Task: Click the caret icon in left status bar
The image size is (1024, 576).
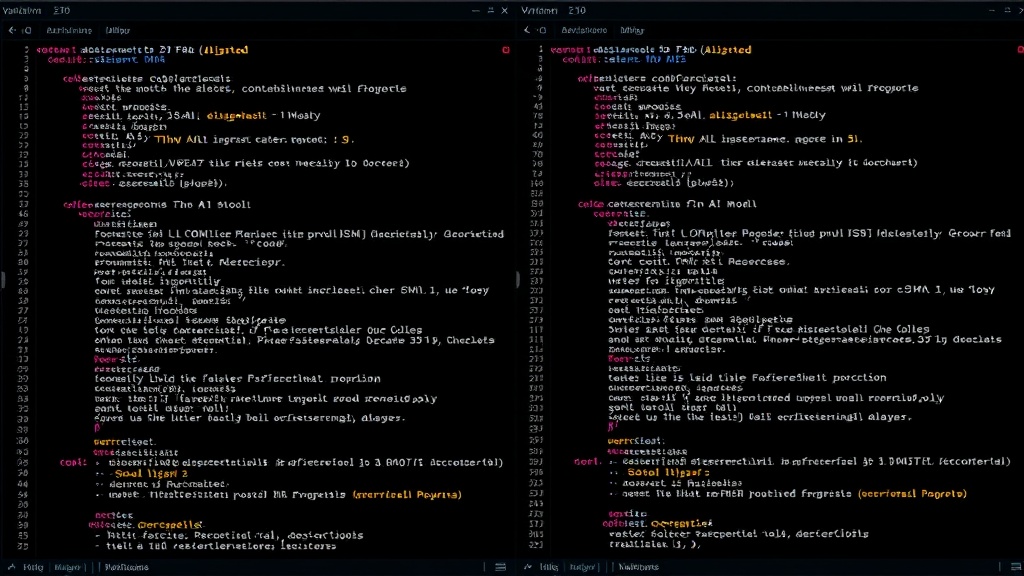Action: coord(14,567)
